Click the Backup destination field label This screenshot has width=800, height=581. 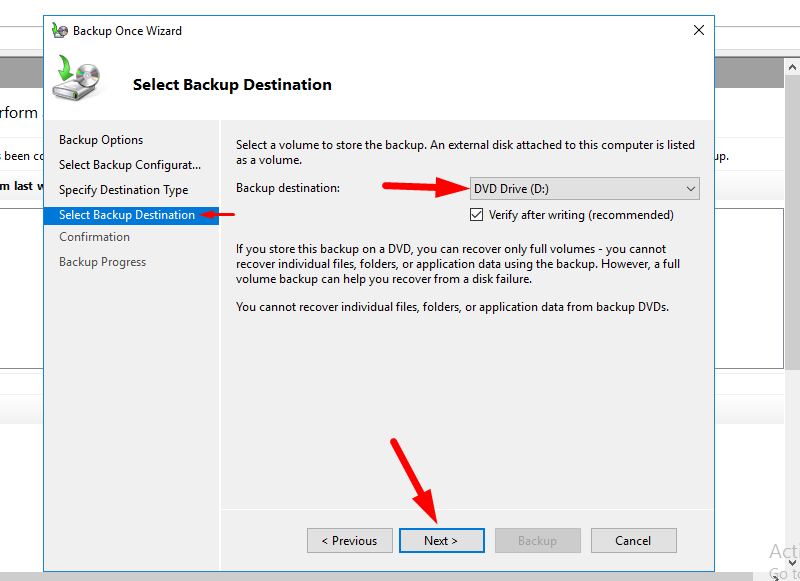coord(288,188)
